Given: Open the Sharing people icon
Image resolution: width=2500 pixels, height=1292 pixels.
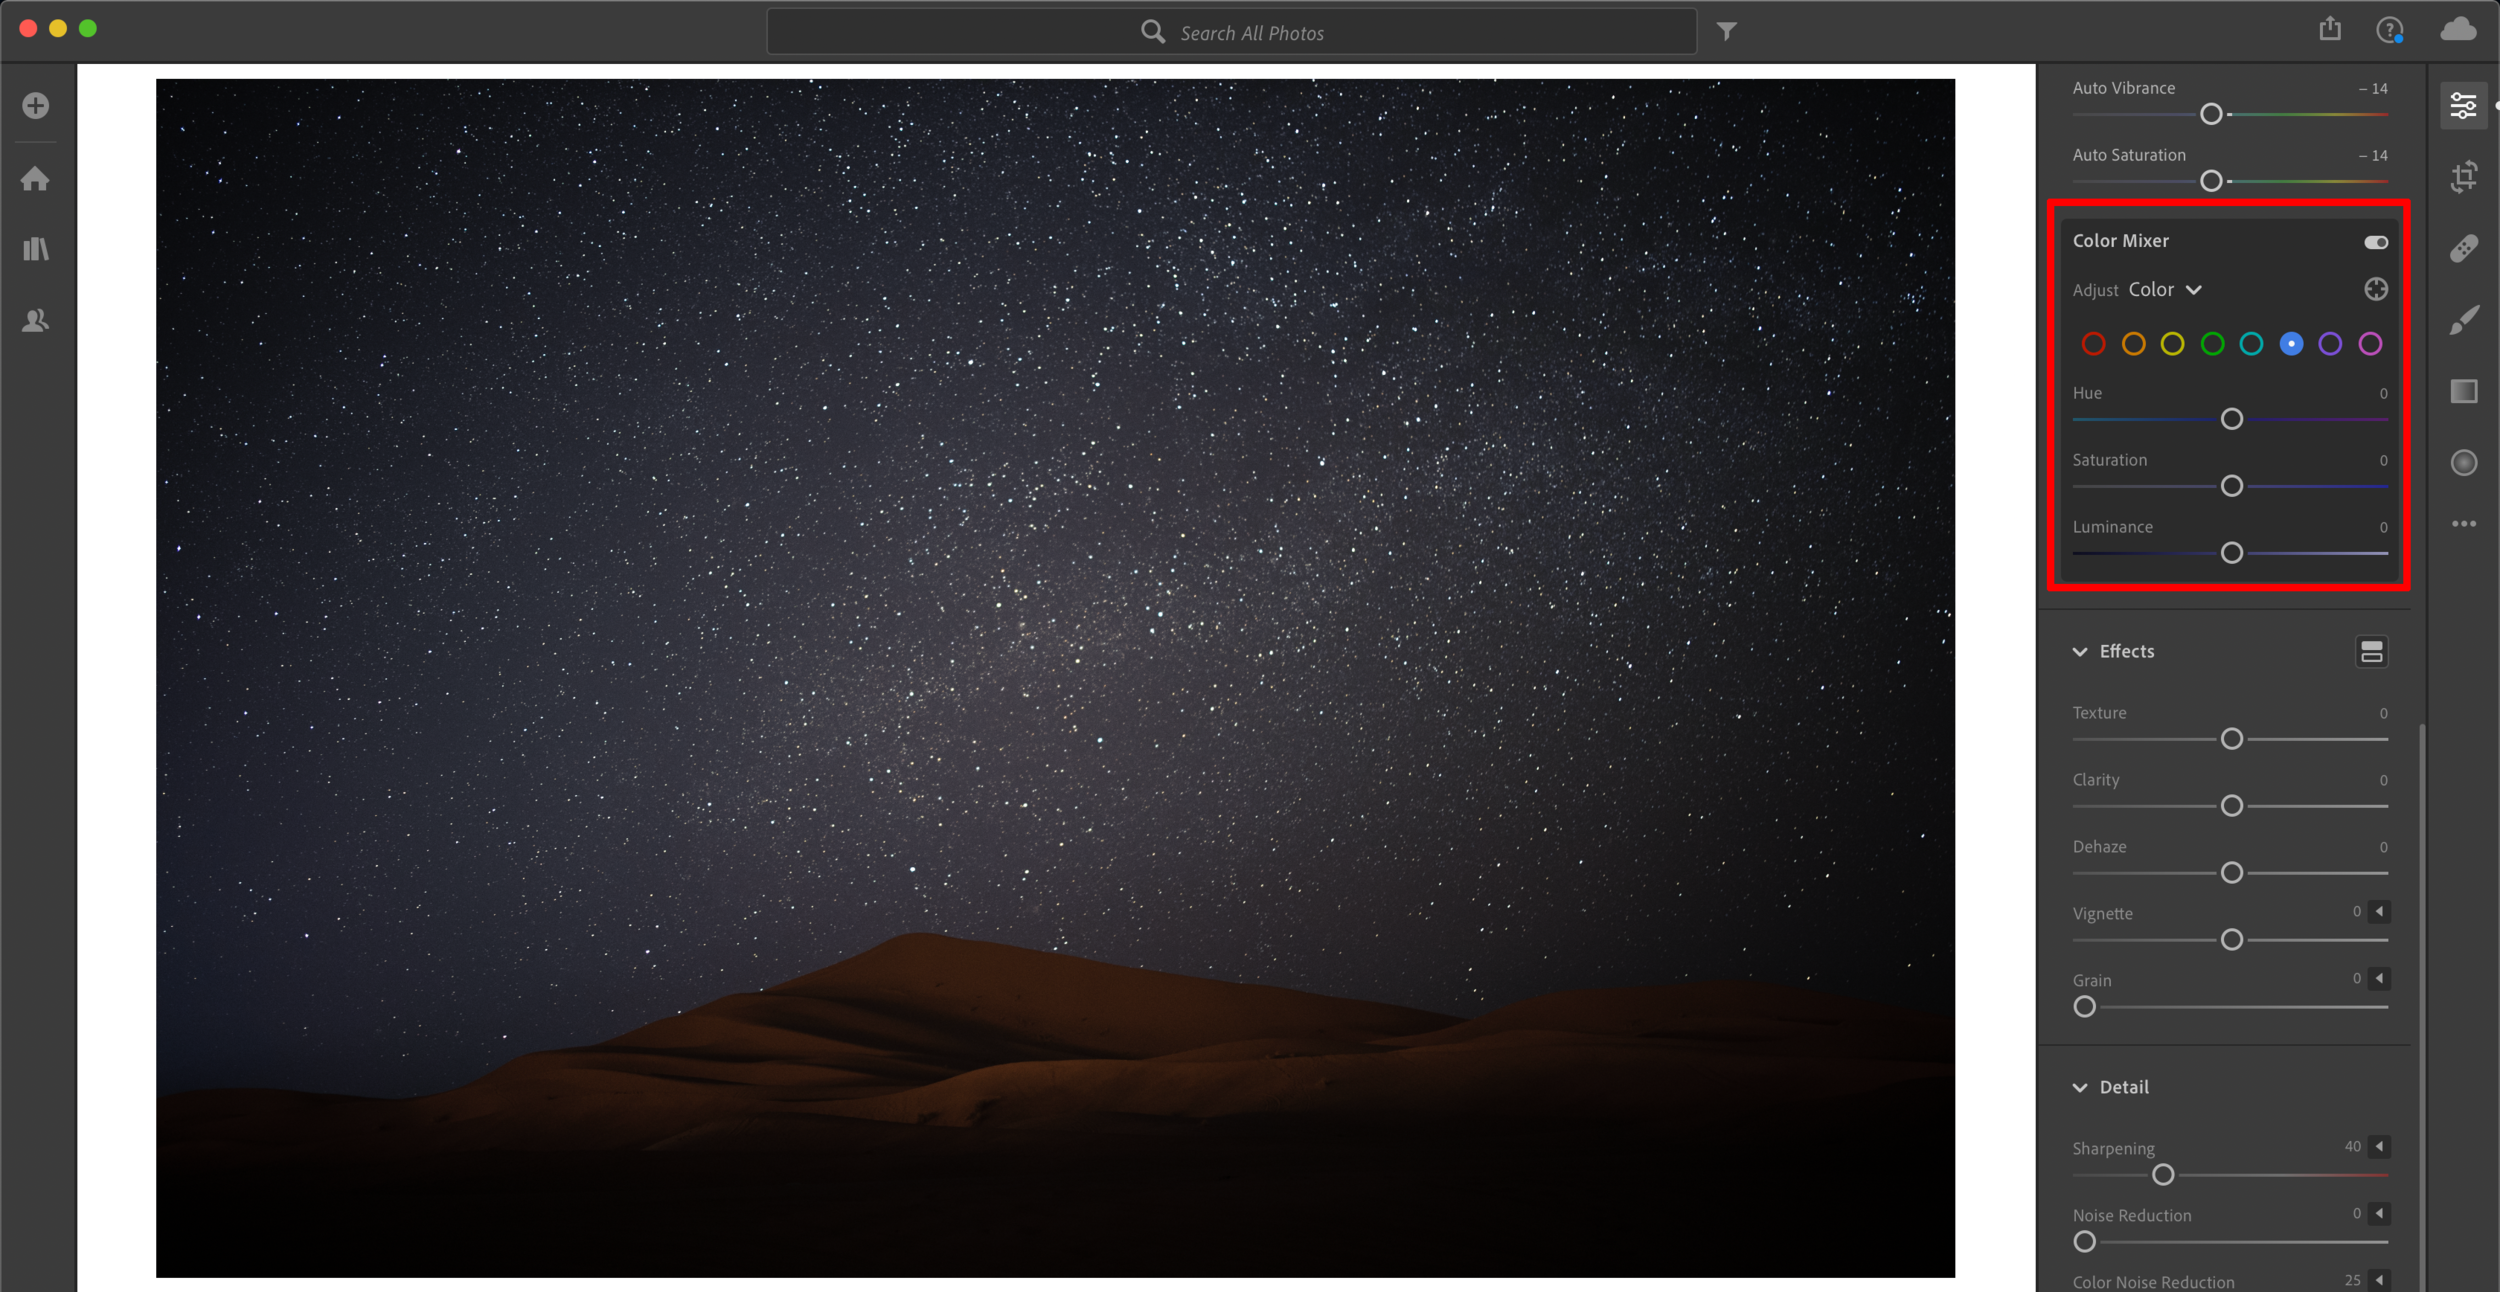Looking at the screenshot, I should coord(36,321).
